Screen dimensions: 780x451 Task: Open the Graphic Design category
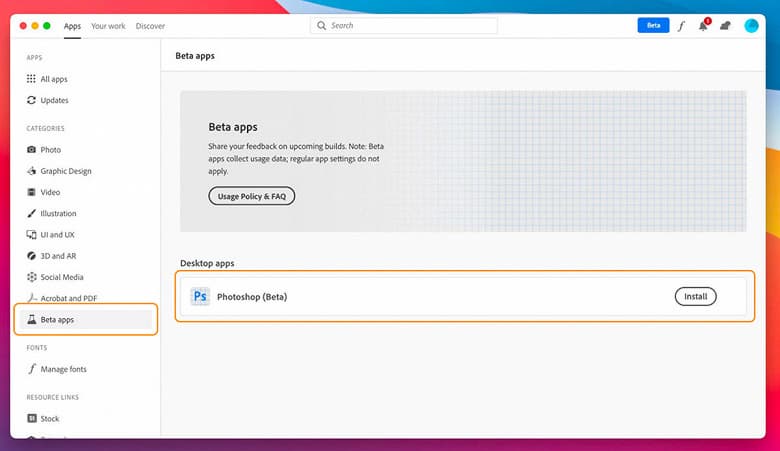[66, 171]
